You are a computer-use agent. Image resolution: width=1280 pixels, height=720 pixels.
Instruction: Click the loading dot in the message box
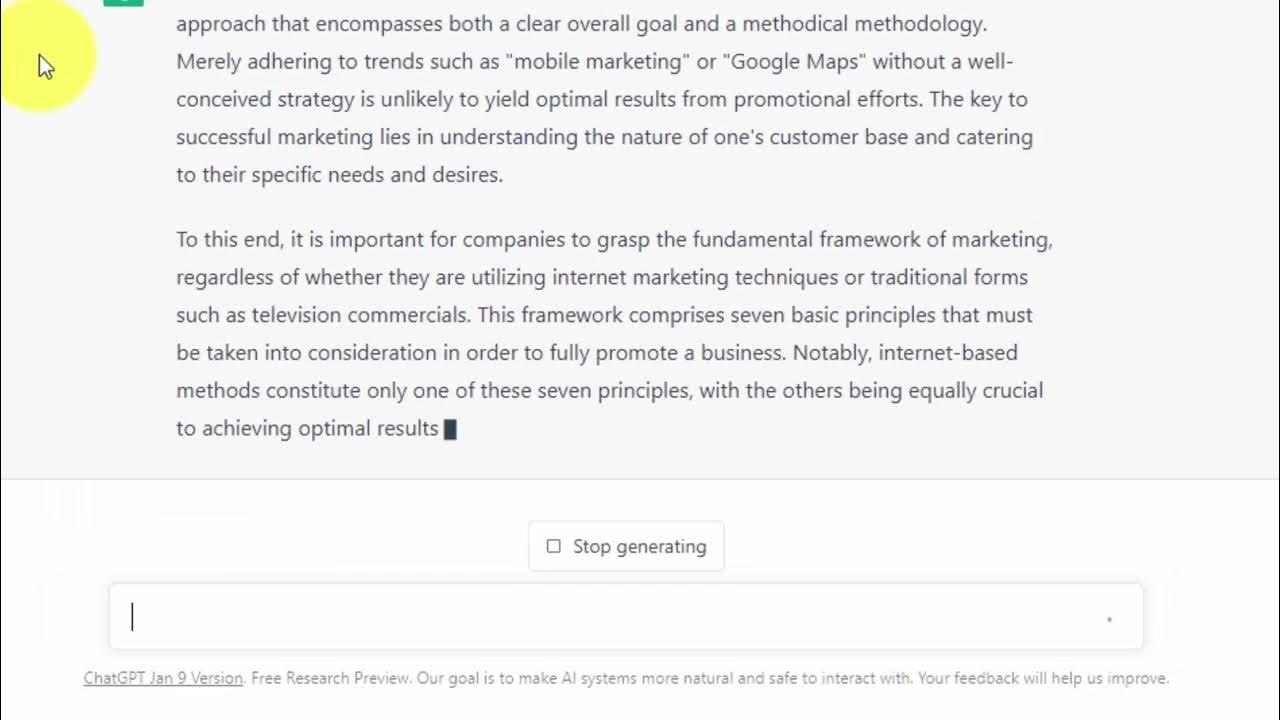point(1109,620)
